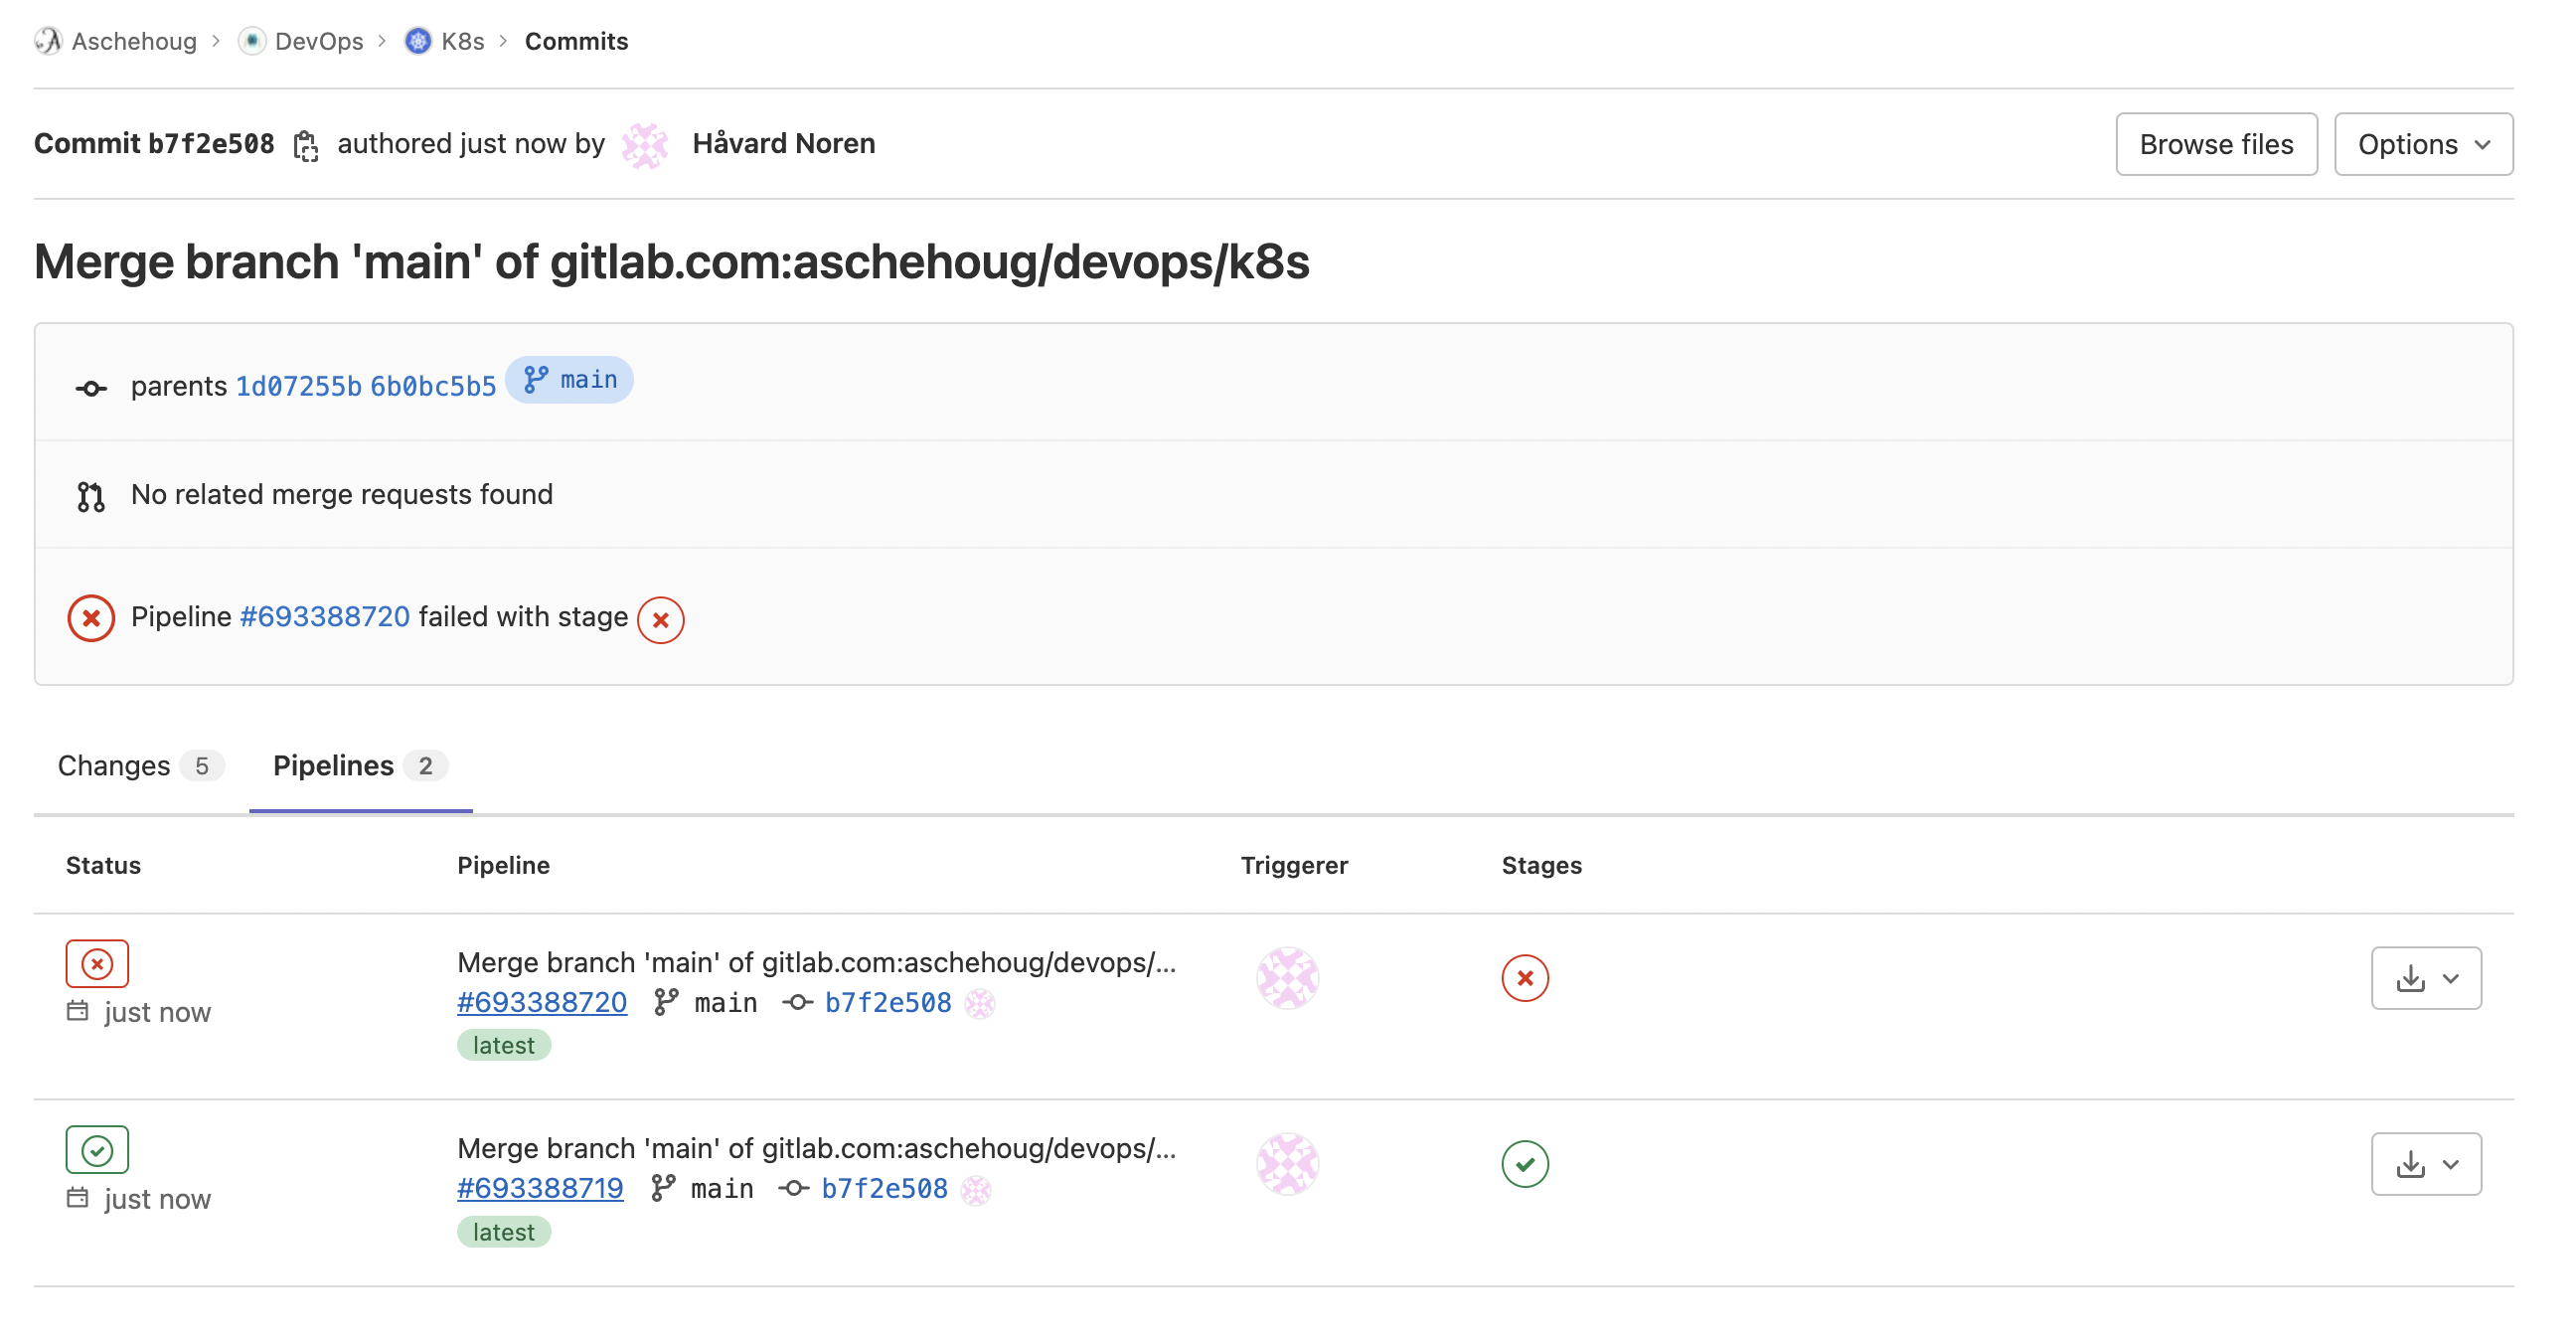The width and height of the screenshot is (2576, 1342).
Task: Click the green passed status icon on second pipeline row
Action: [96, 1149]
